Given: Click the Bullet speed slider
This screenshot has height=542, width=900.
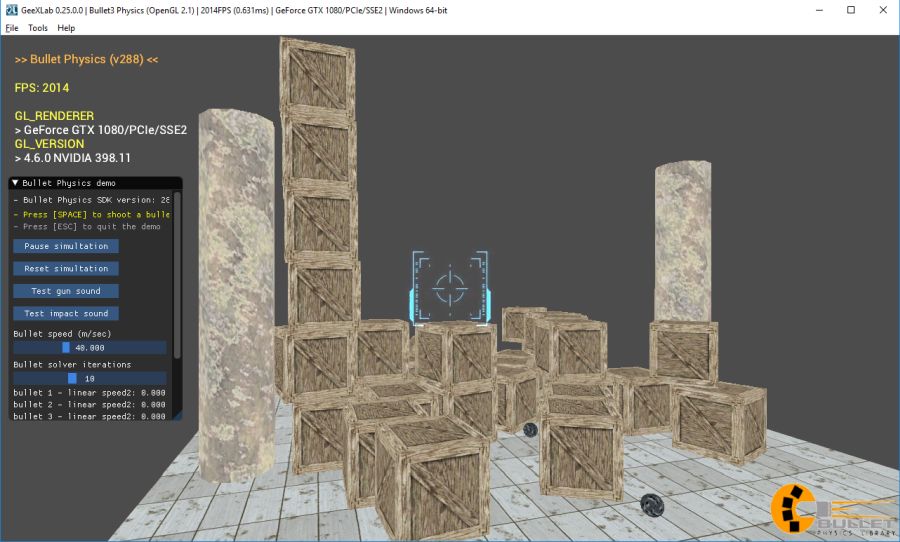Looking at the screenshot, I should tap(90, 347).
